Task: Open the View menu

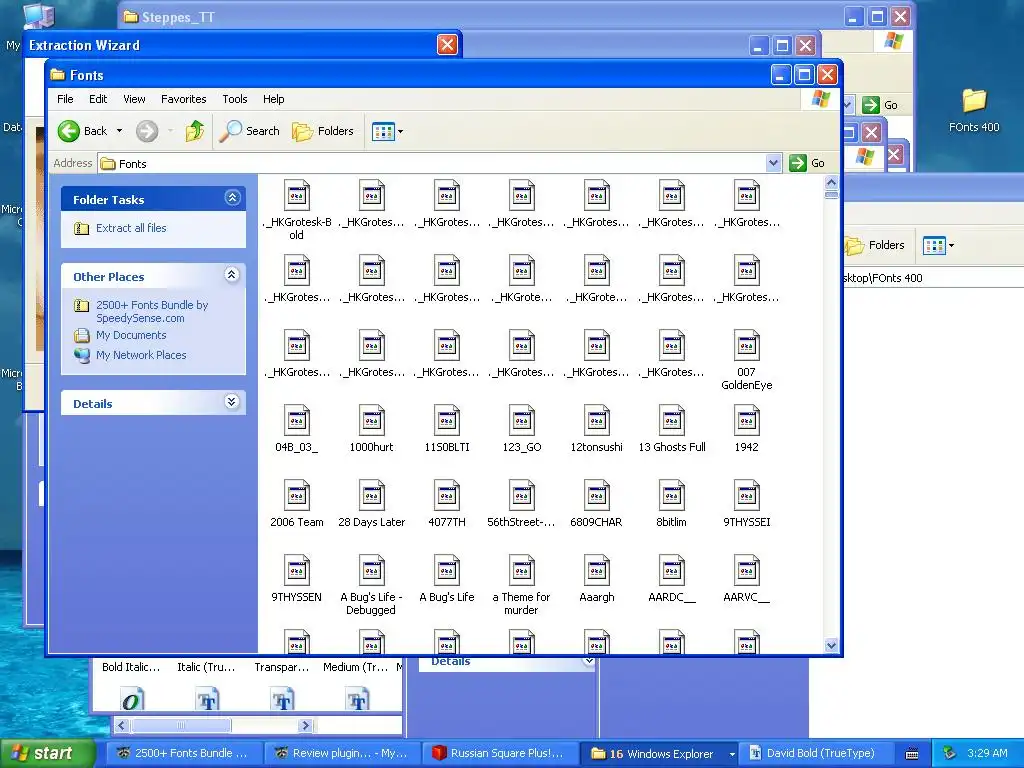Action: click(134, 99)
